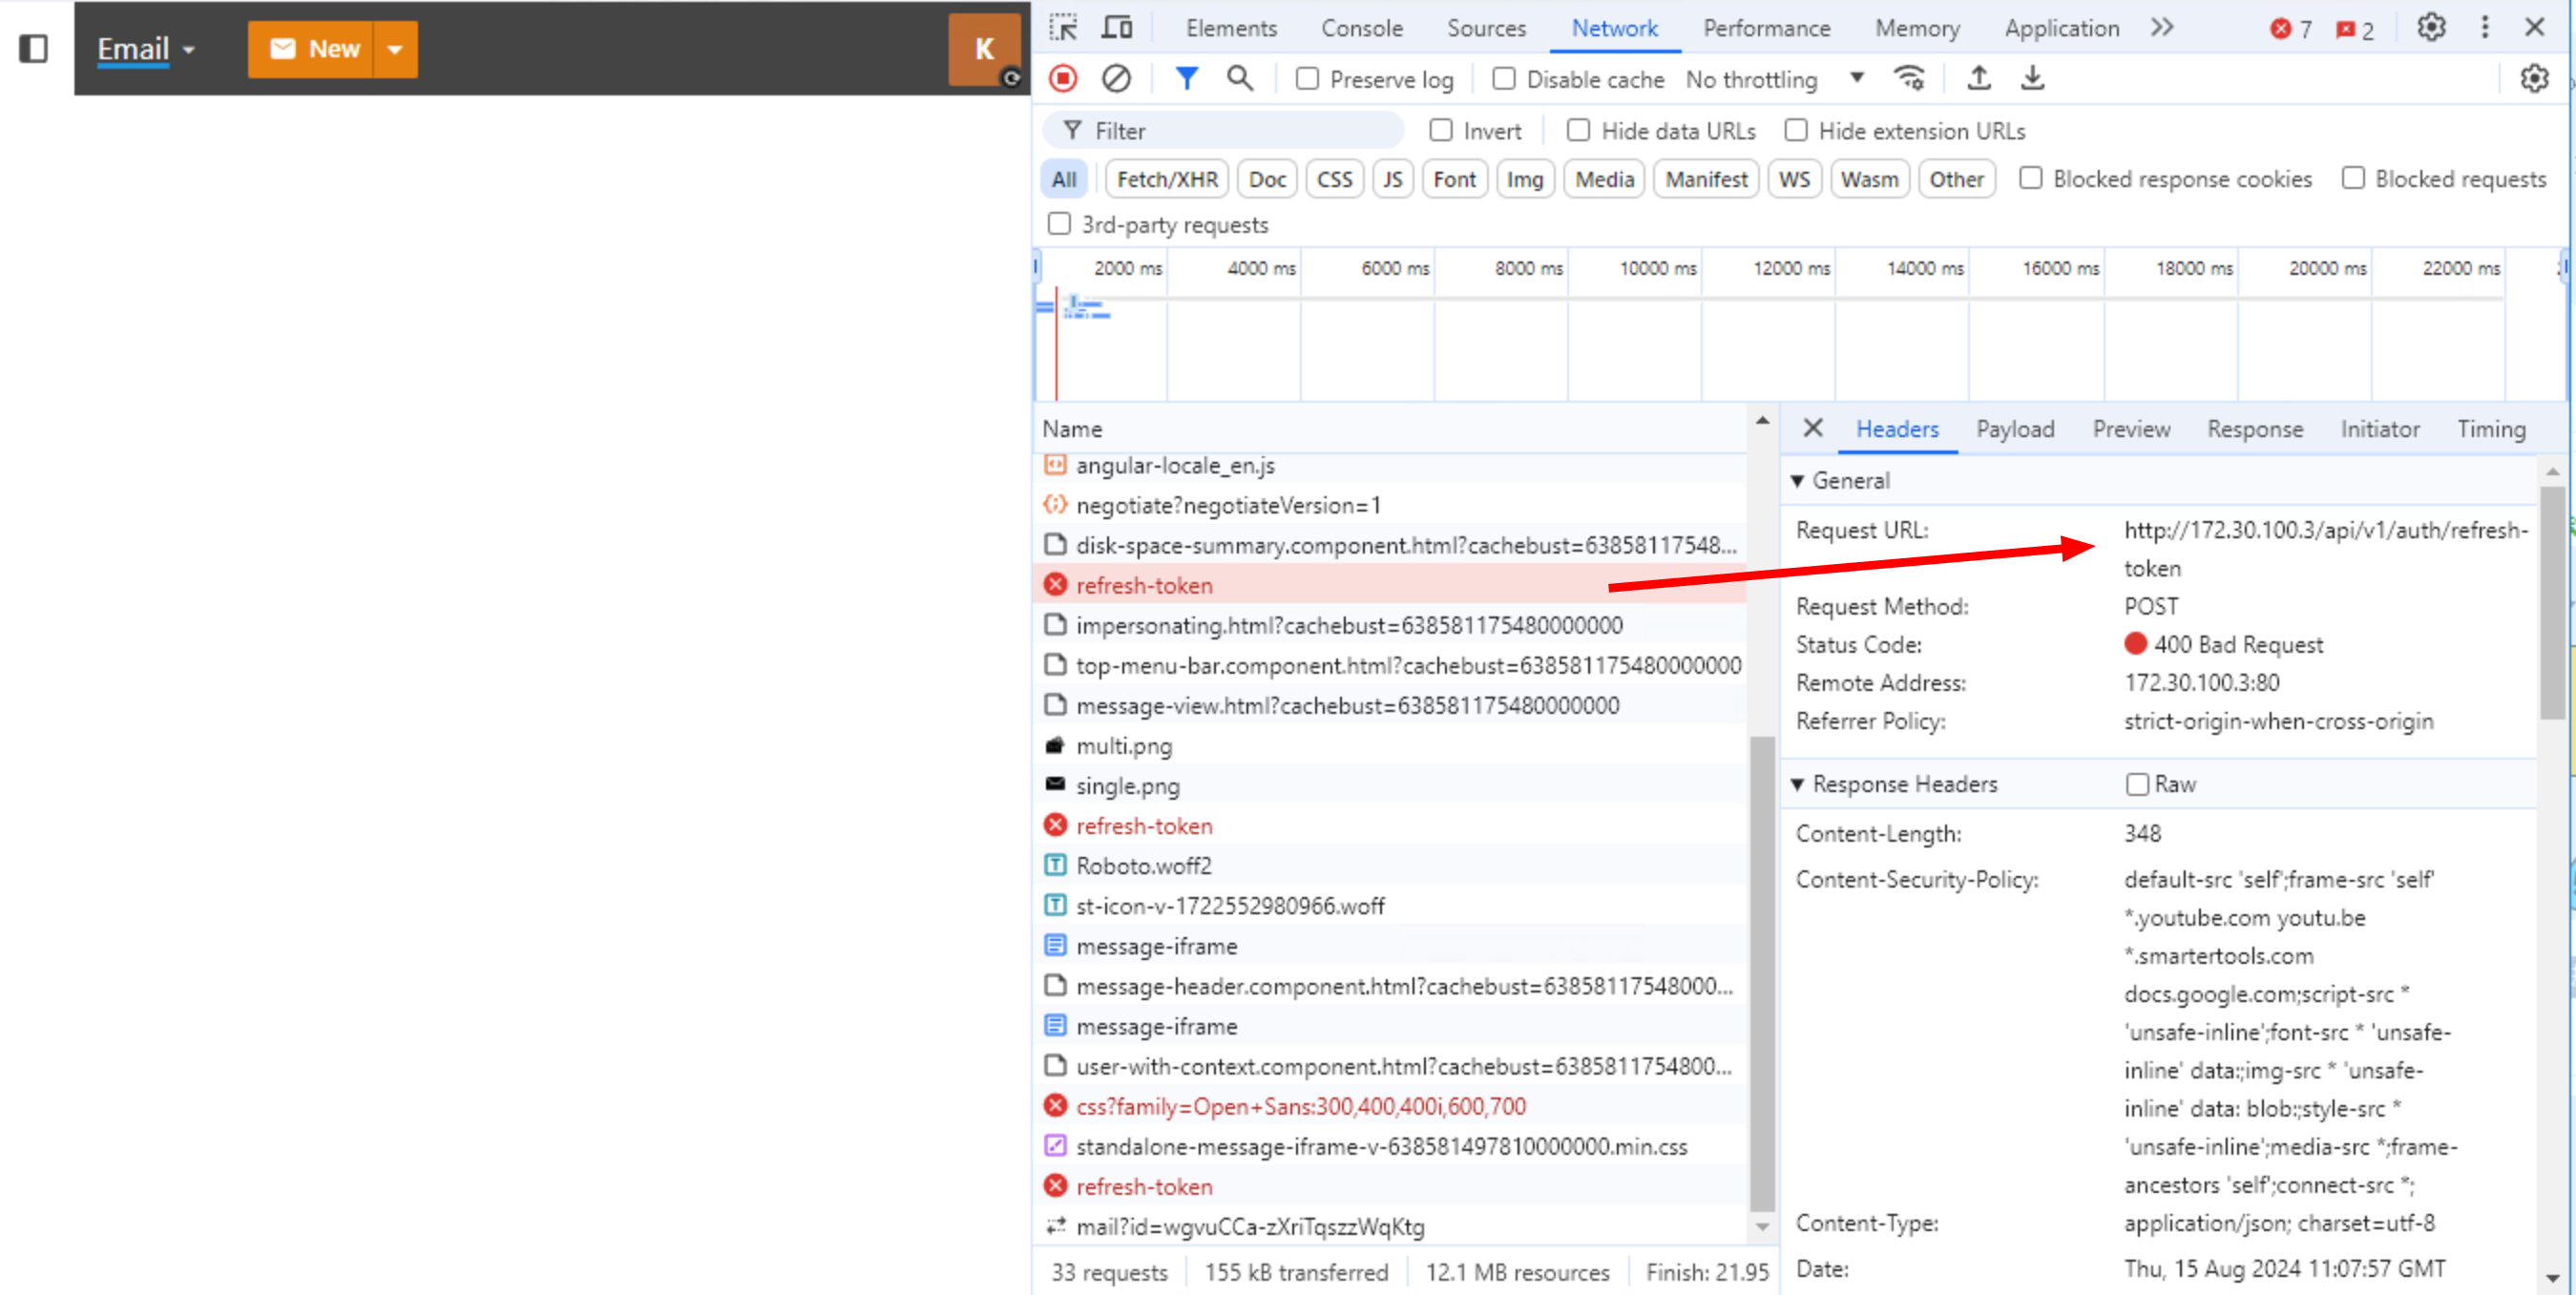
Task: Toggle the device toolbar icon
Action: tap(1116, 28)
